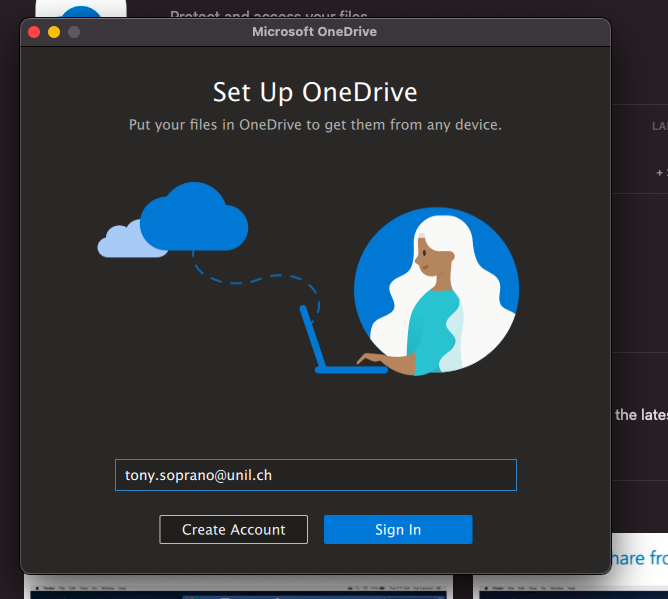Close the Microsoft OneDrive window
This screenshot has height=599, width=668.
(34, 32)
